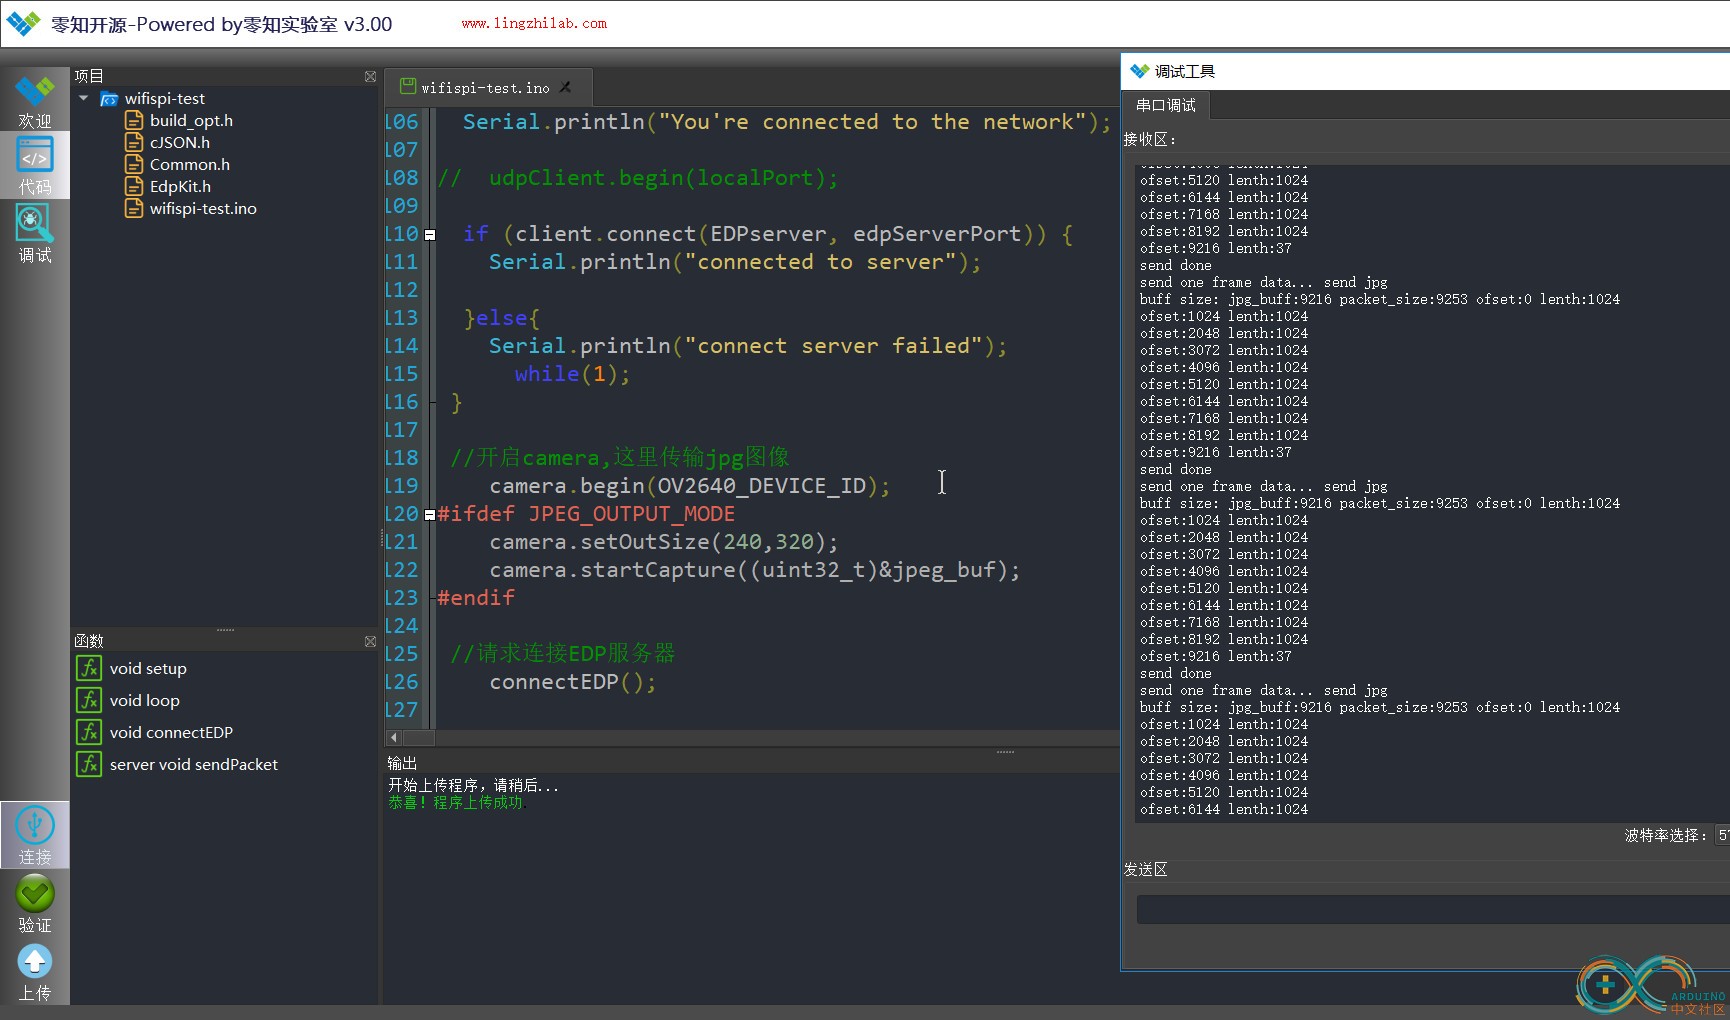Close the 函数 functions panel

coord(370,641)
